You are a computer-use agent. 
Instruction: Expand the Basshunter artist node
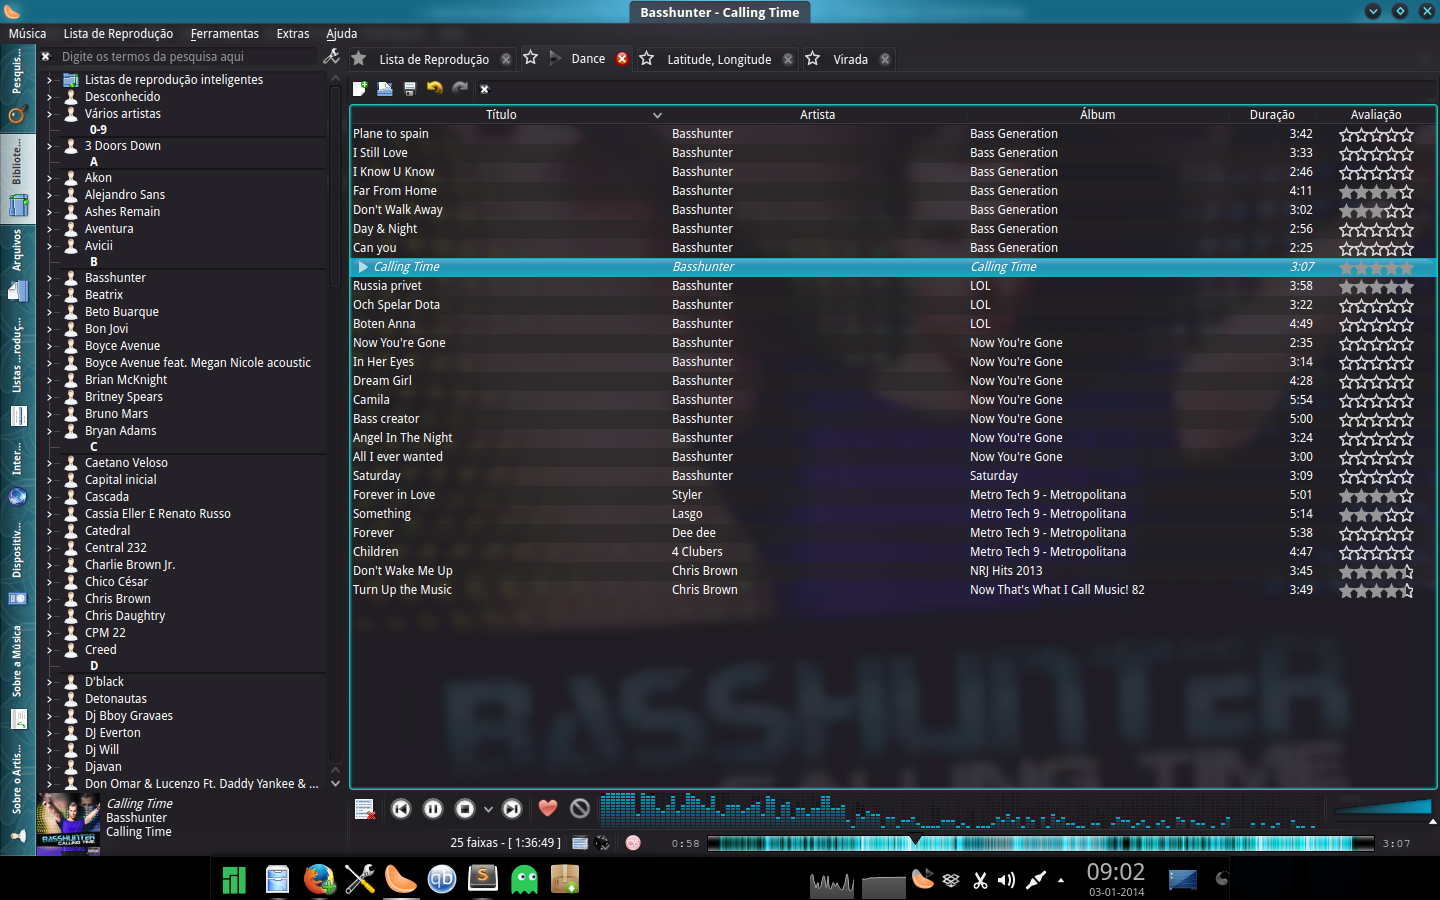48,278
